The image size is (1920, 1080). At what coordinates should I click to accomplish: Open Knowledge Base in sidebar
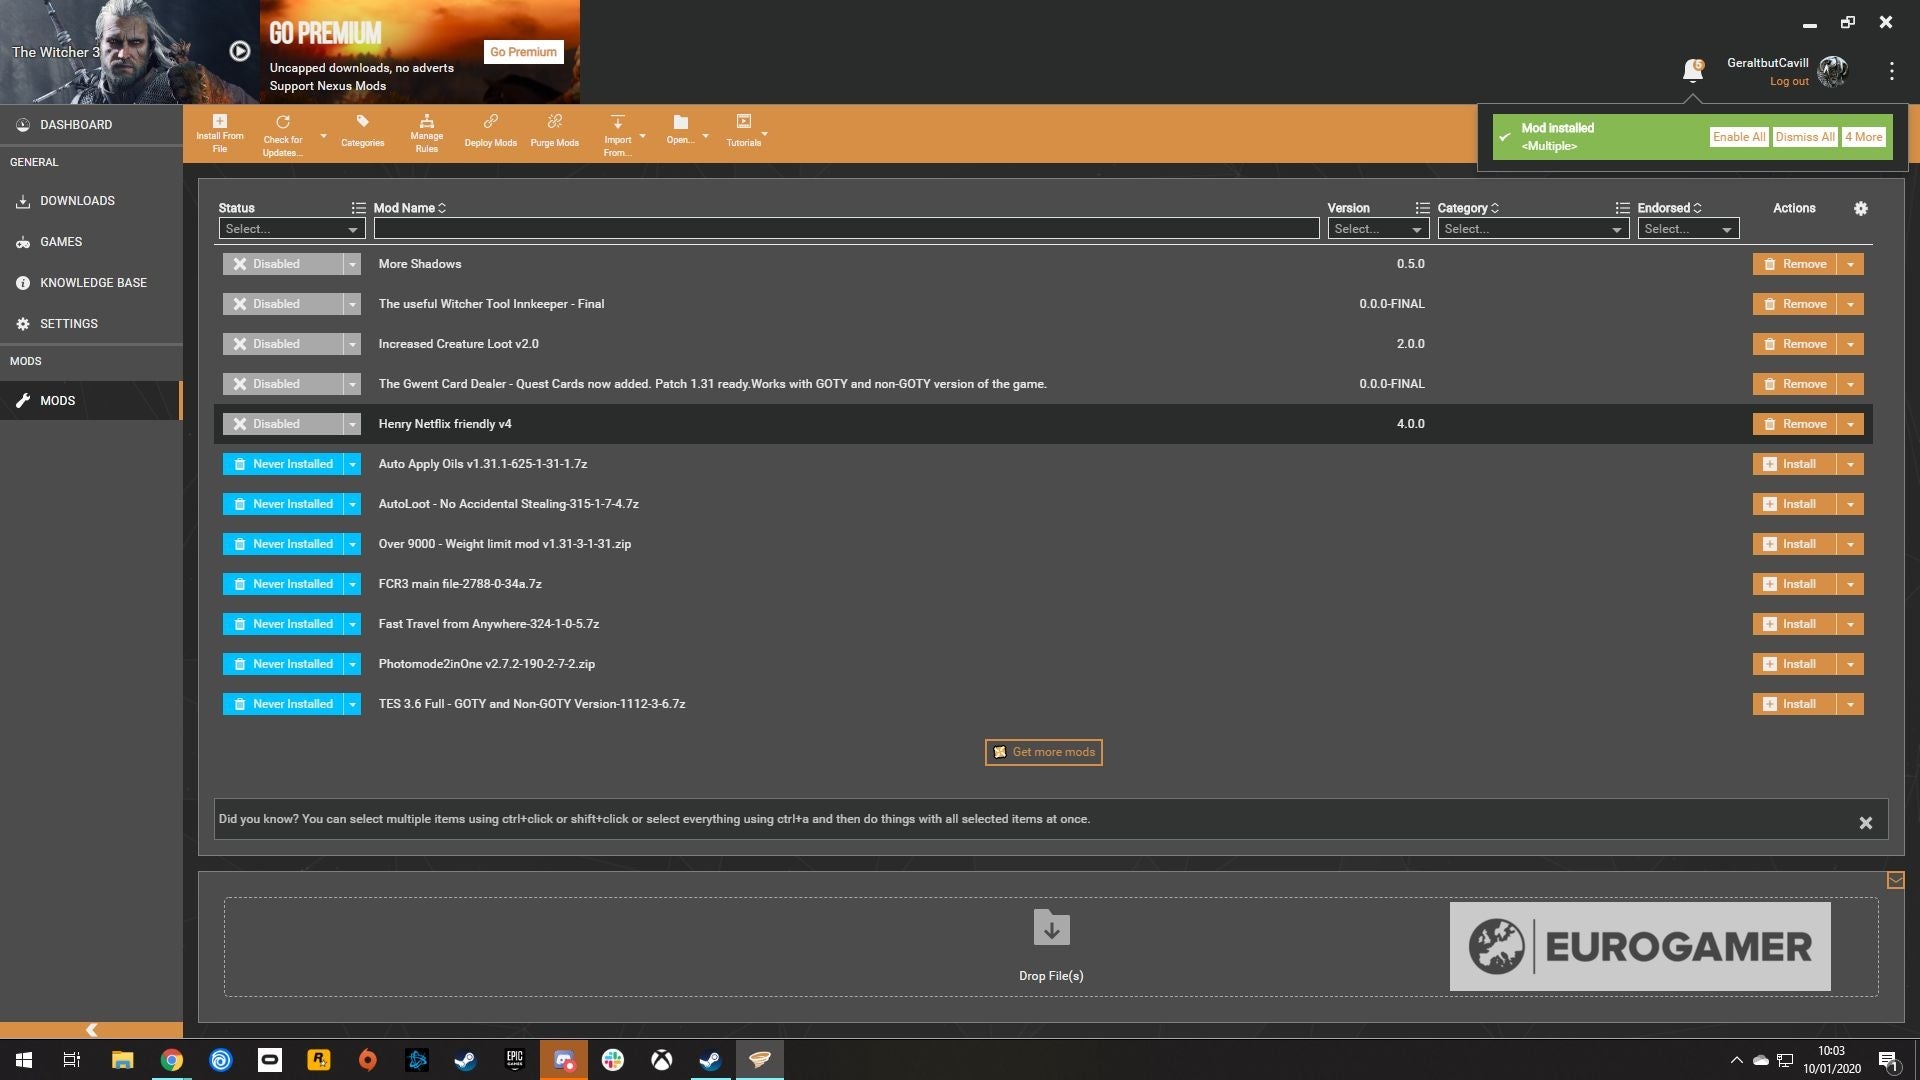pyautogui.click(x=91, y=283)
